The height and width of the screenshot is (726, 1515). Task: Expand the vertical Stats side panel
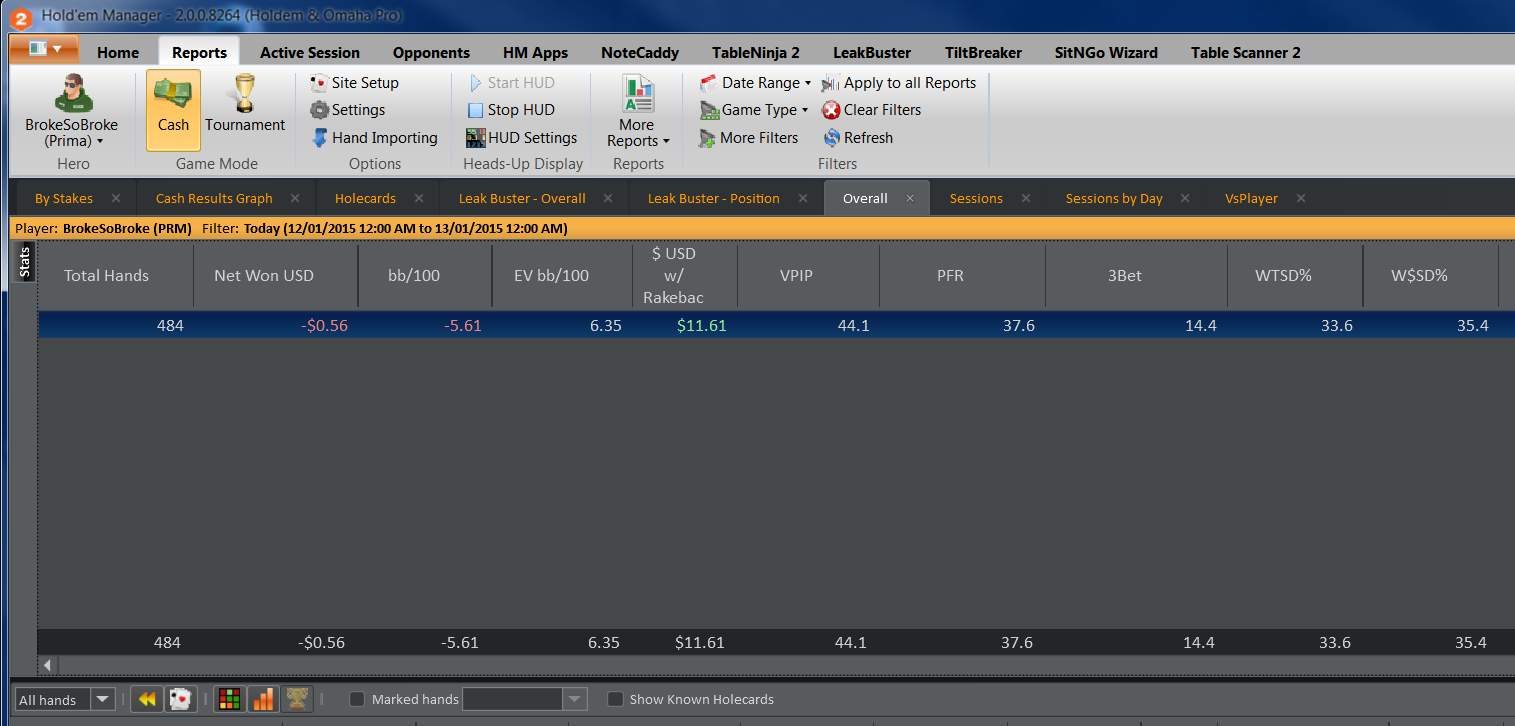tap(25, 262)
